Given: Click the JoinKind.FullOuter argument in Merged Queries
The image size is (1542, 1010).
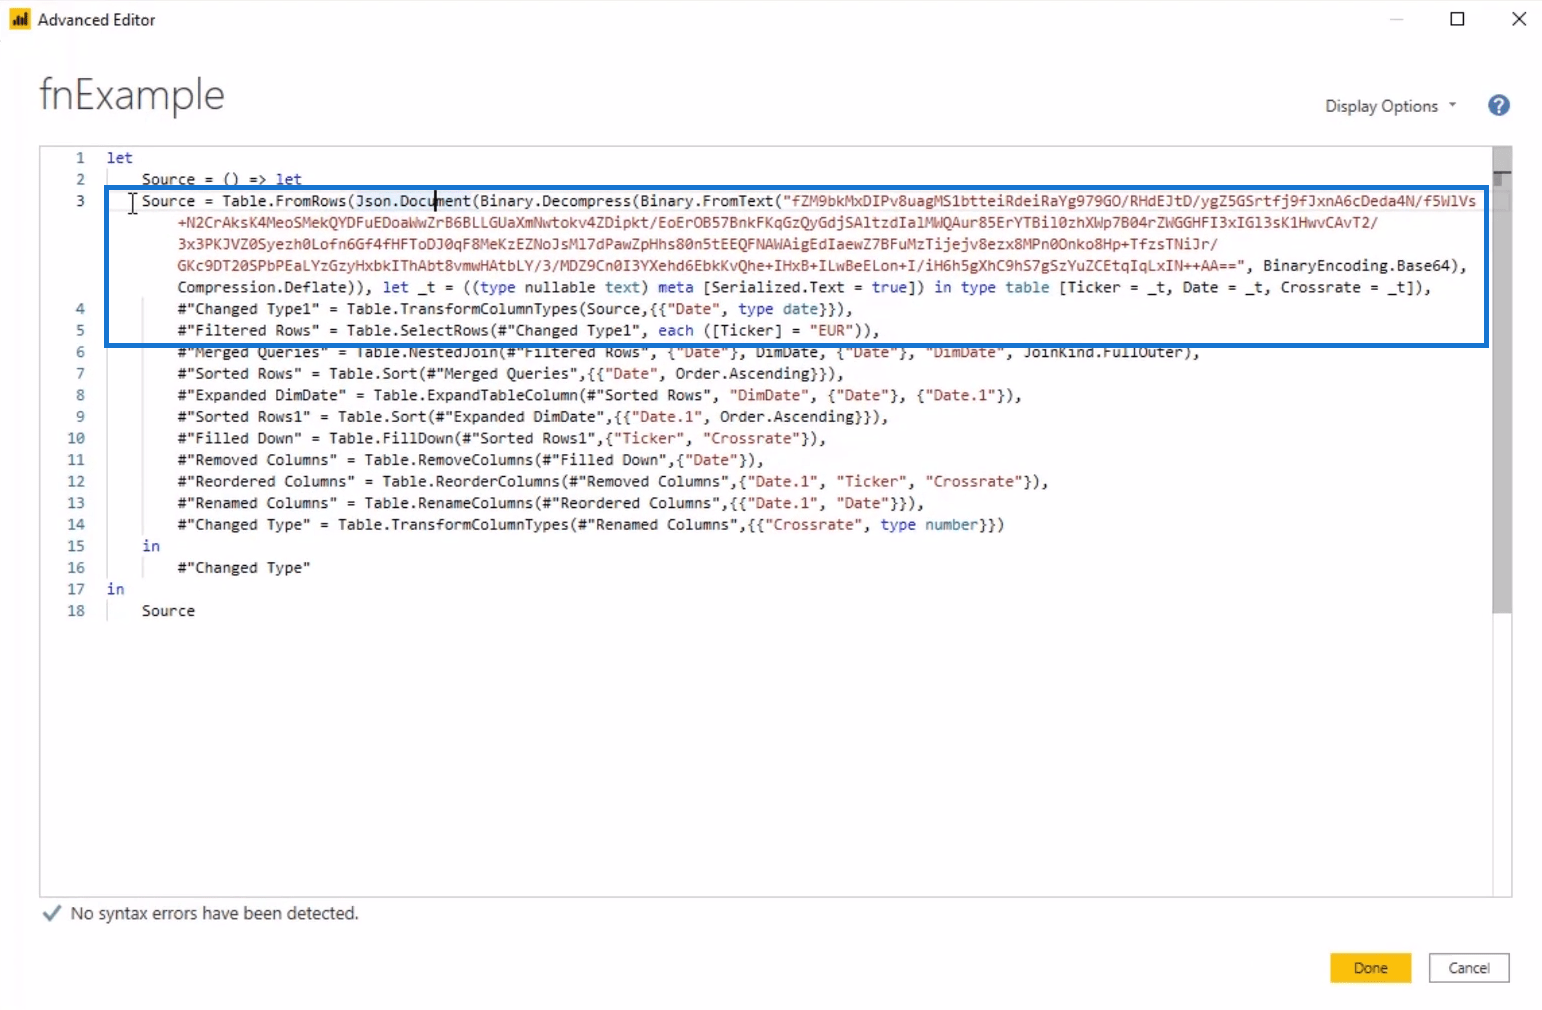Looking at the screenshot, I should [x=1109, y=353].
